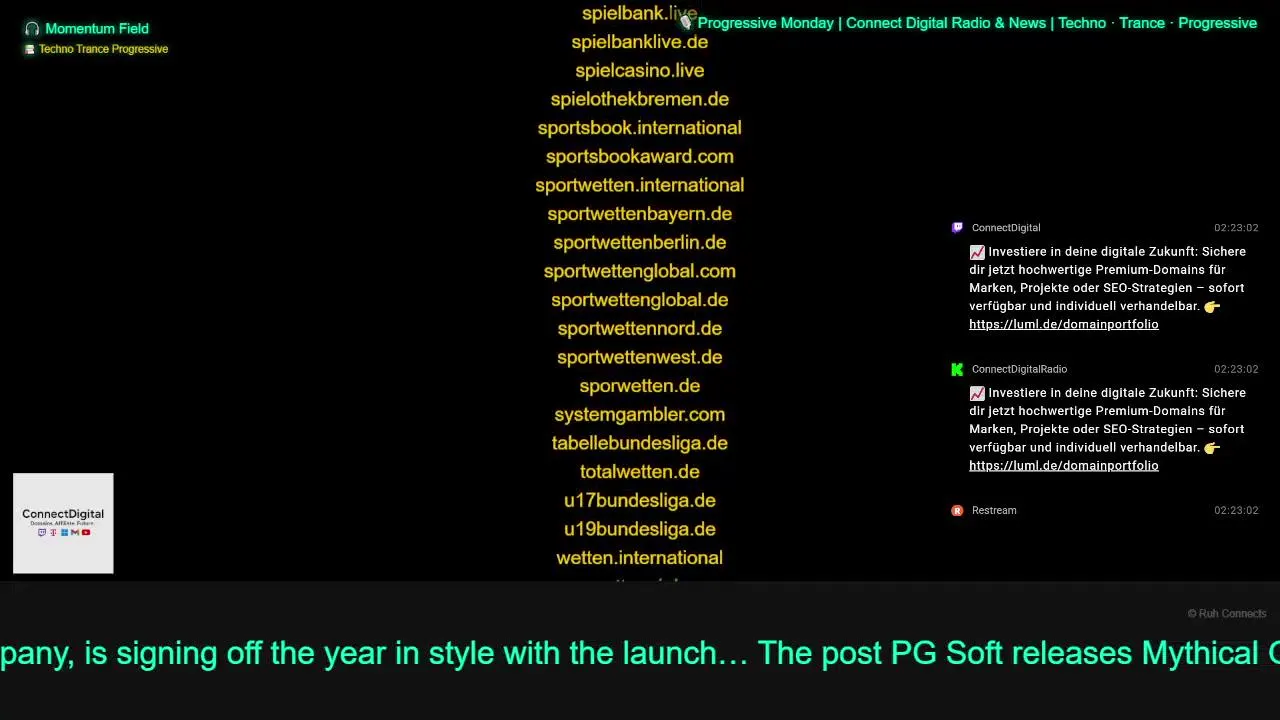The height and width of the screenshot is (720, 1280).
Task: Click the microphone icon before Progressive Monday
Action: tap(686, 22)
